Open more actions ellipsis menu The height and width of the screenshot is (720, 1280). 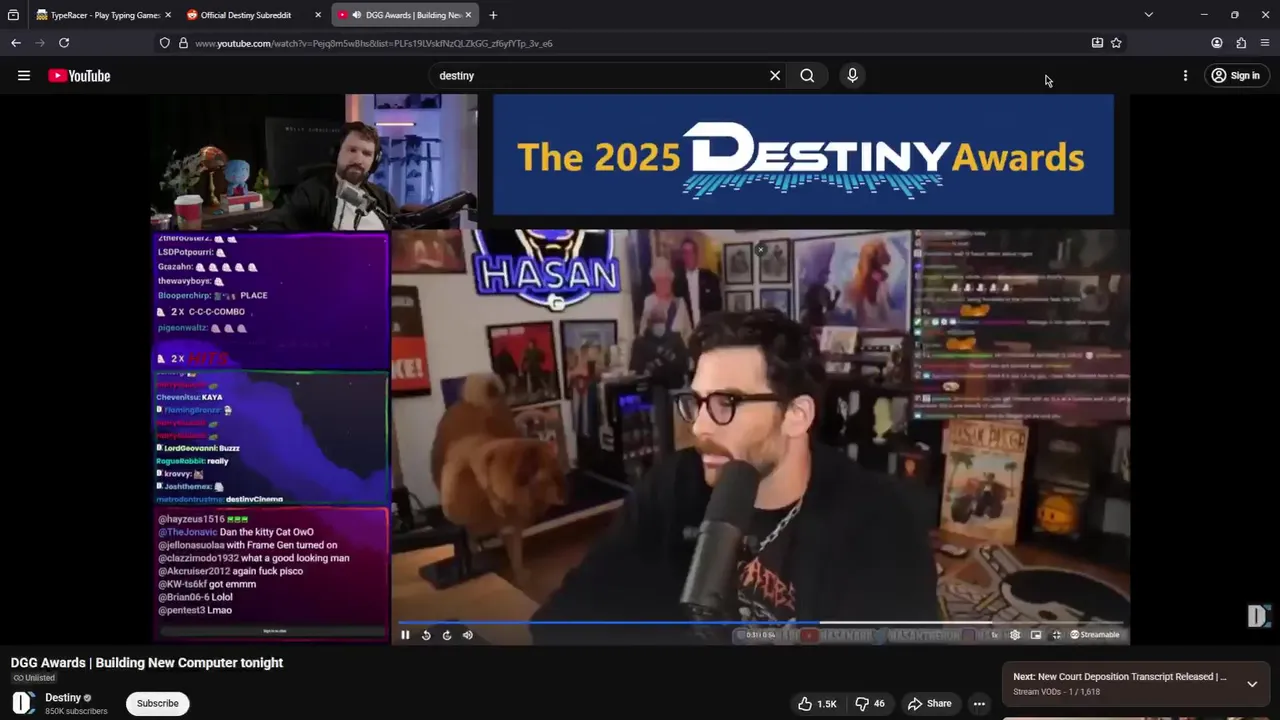[979, 704]
